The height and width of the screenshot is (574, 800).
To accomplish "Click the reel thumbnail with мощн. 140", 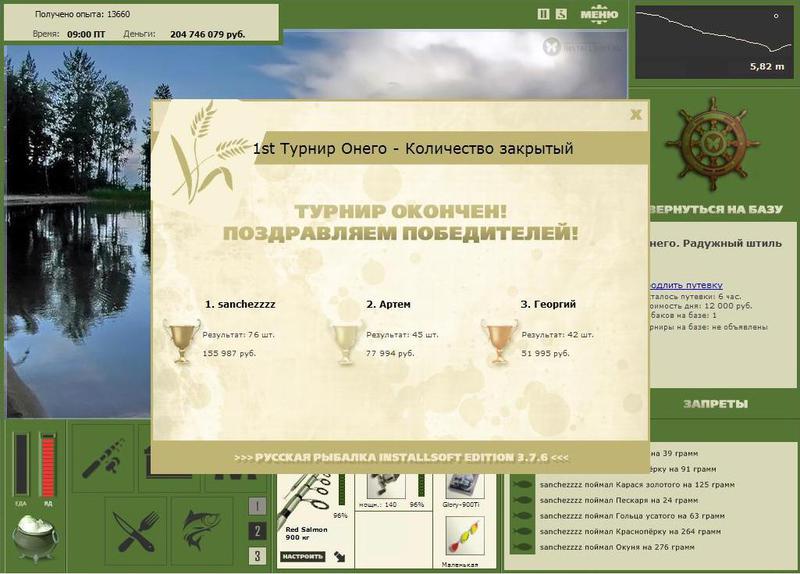I will click(x=386, y=486).
